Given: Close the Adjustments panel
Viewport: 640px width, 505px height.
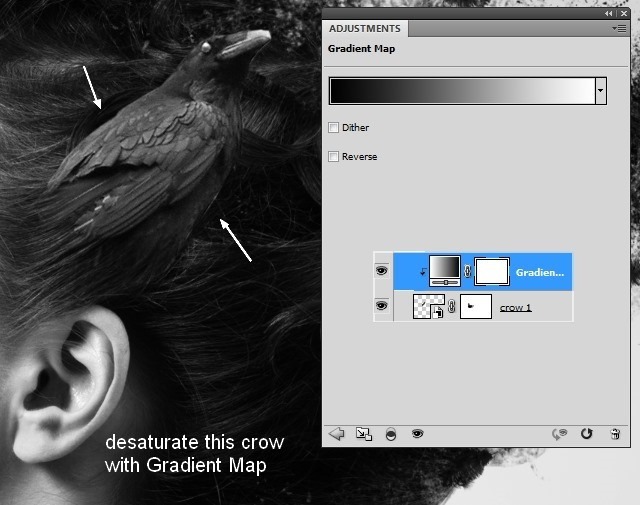Looking at the screenshot, I should [624, 13].
